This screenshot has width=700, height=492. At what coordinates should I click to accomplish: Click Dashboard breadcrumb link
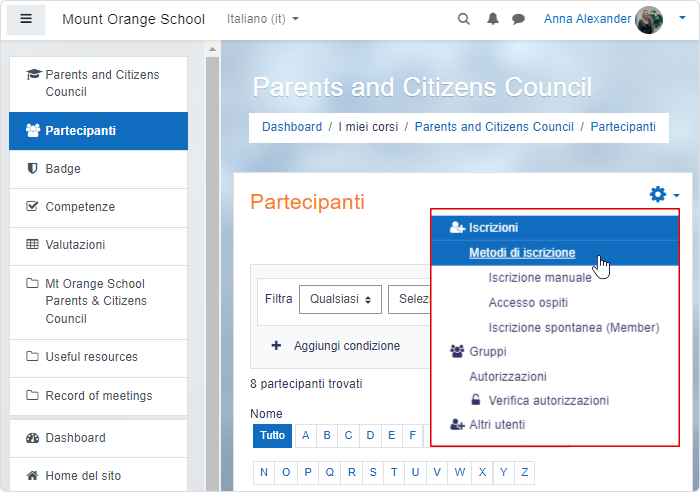pyautogui.click(x=292, y=127)
